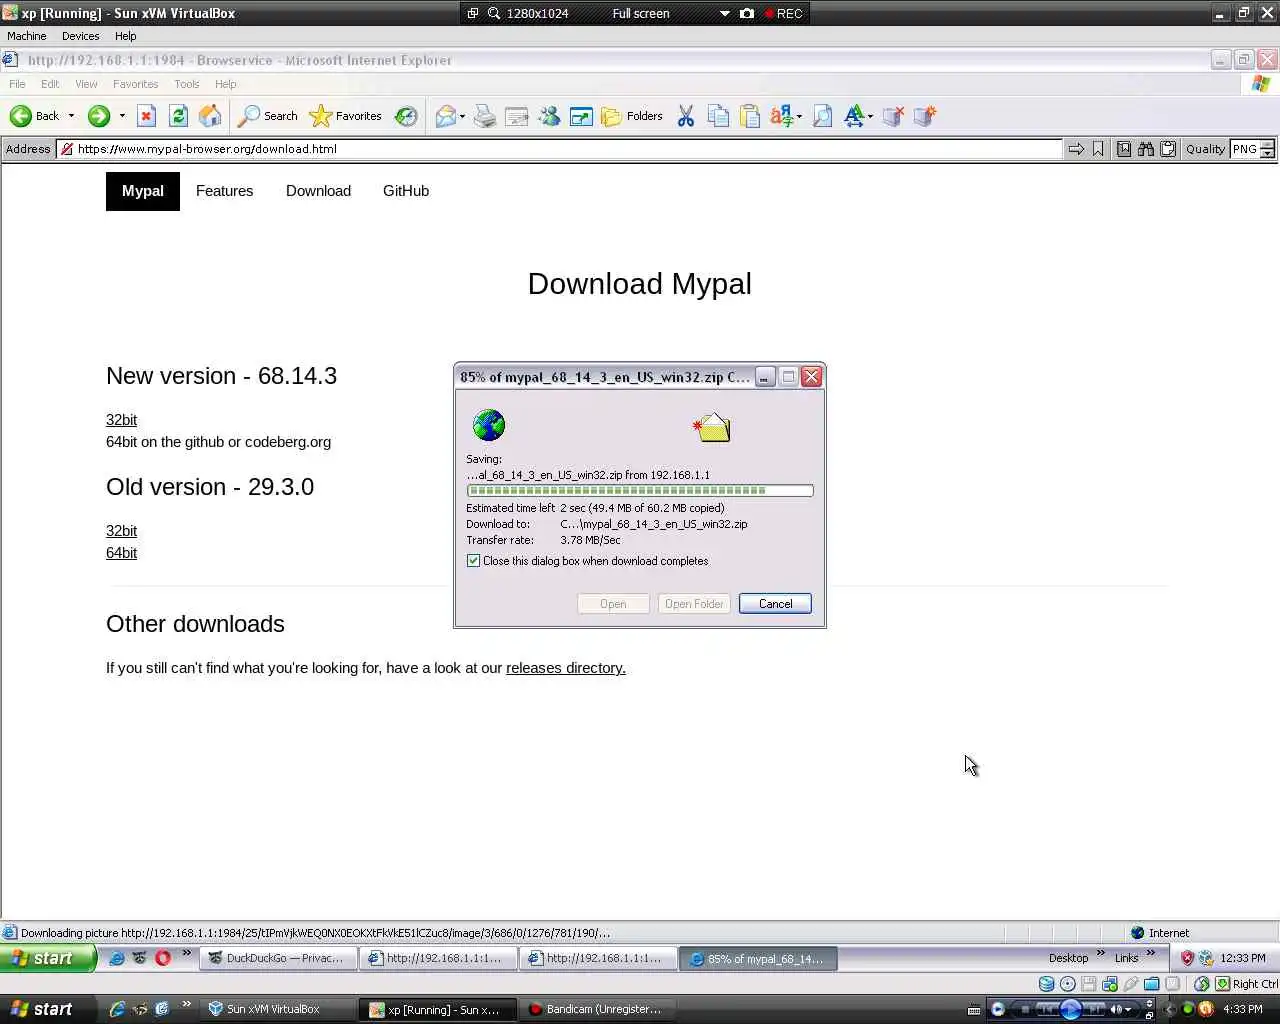Open the IE View menu
This screenshot has height=1024, width=1280.
86,84
